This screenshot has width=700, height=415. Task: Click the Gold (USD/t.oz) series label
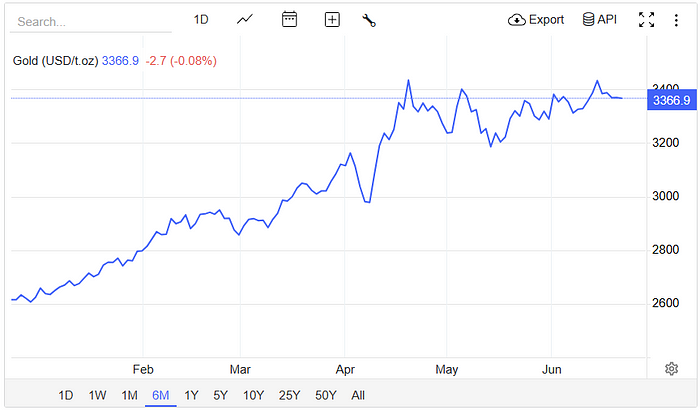[55, 61]
